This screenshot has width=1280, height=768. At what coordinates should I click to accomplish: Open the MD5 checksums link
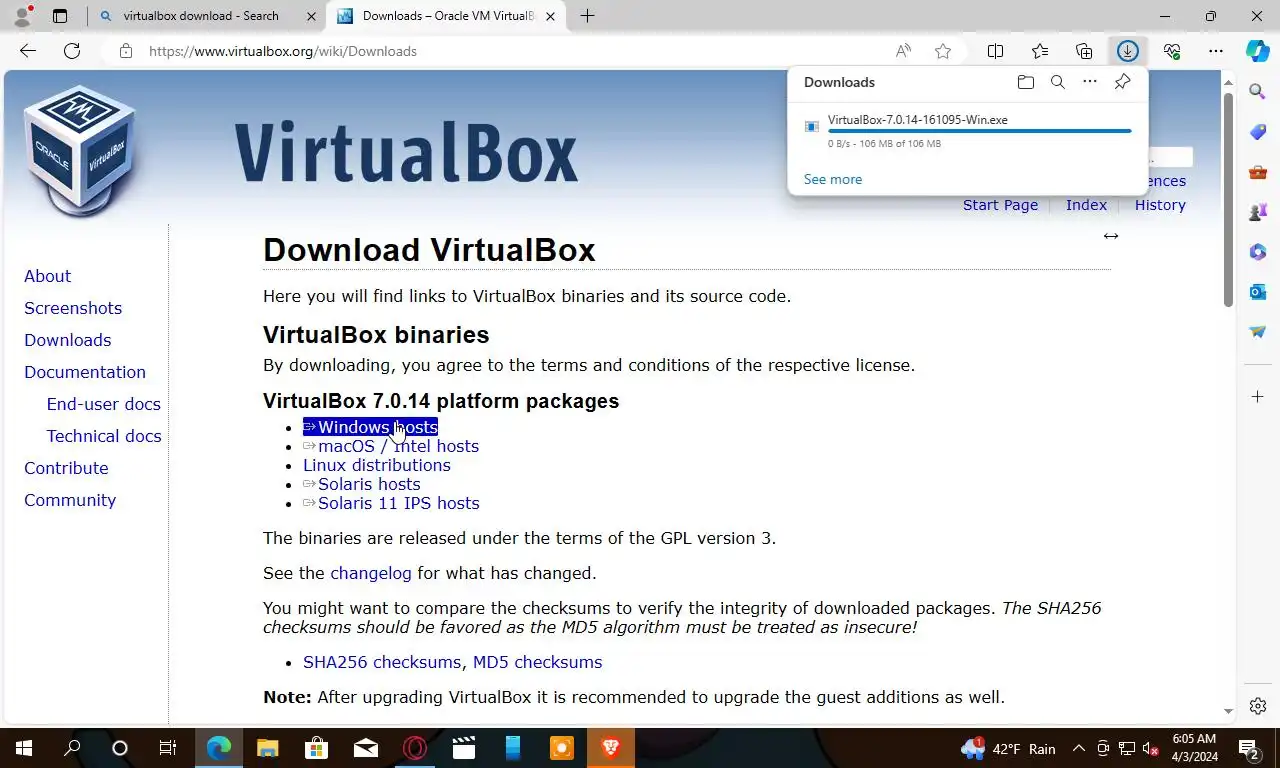coord(537,662)
